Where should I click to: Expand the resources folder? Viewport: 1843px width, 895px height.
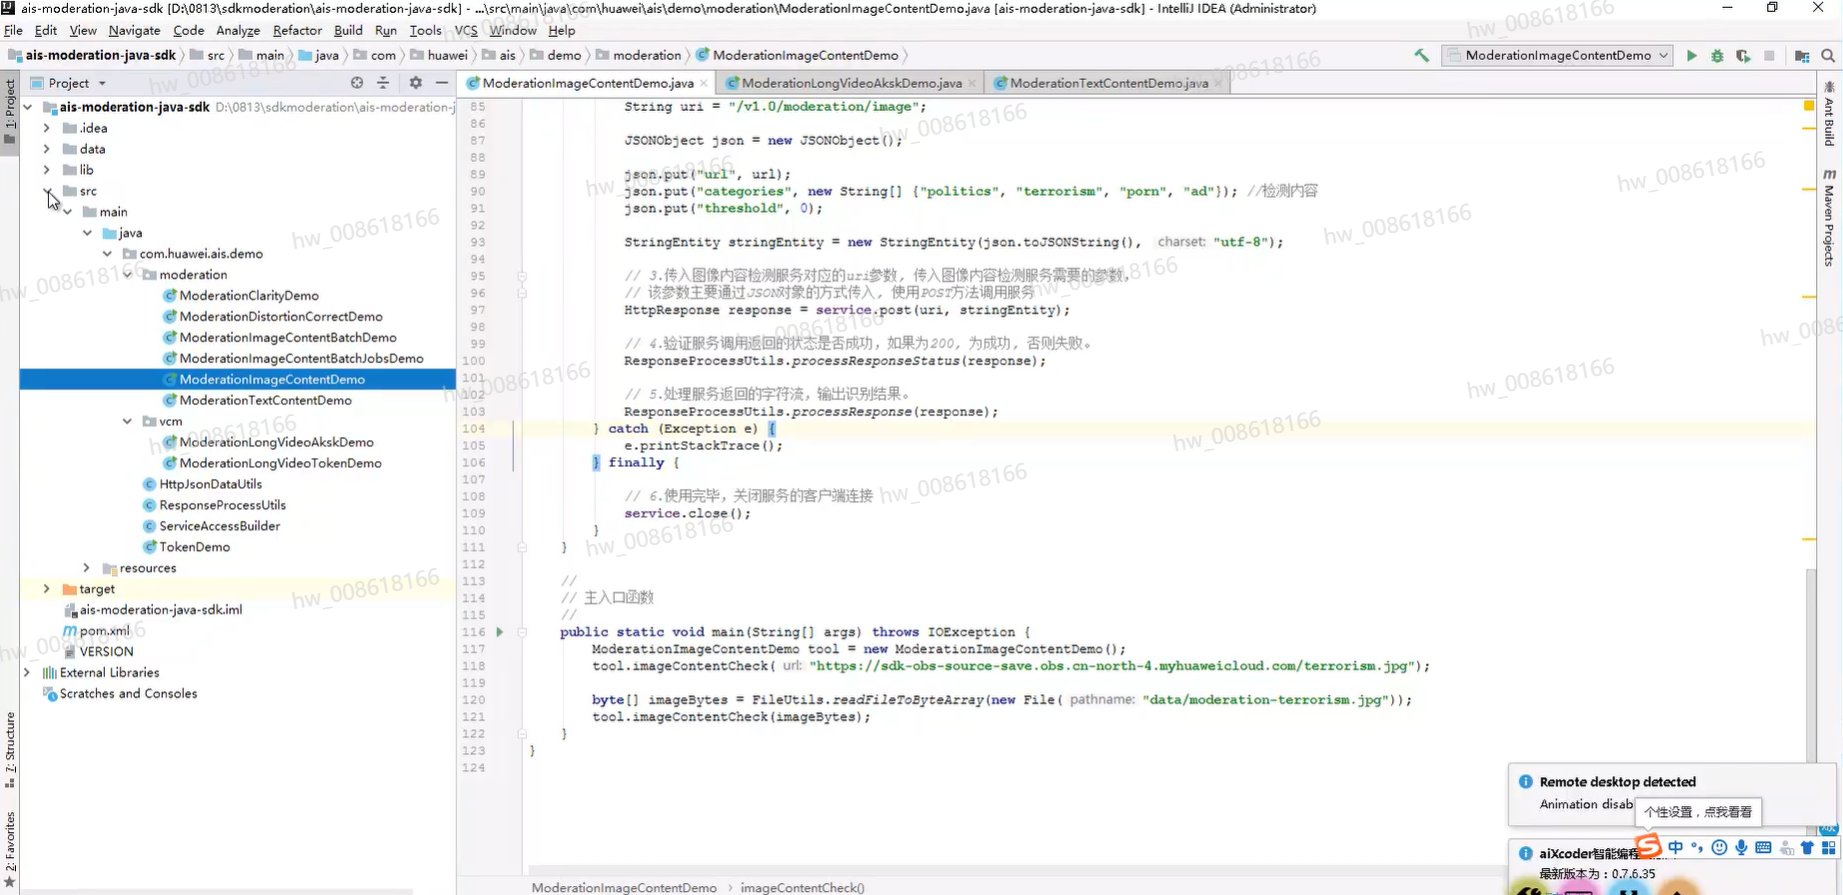pyautogui.click(x=87, y=568)
